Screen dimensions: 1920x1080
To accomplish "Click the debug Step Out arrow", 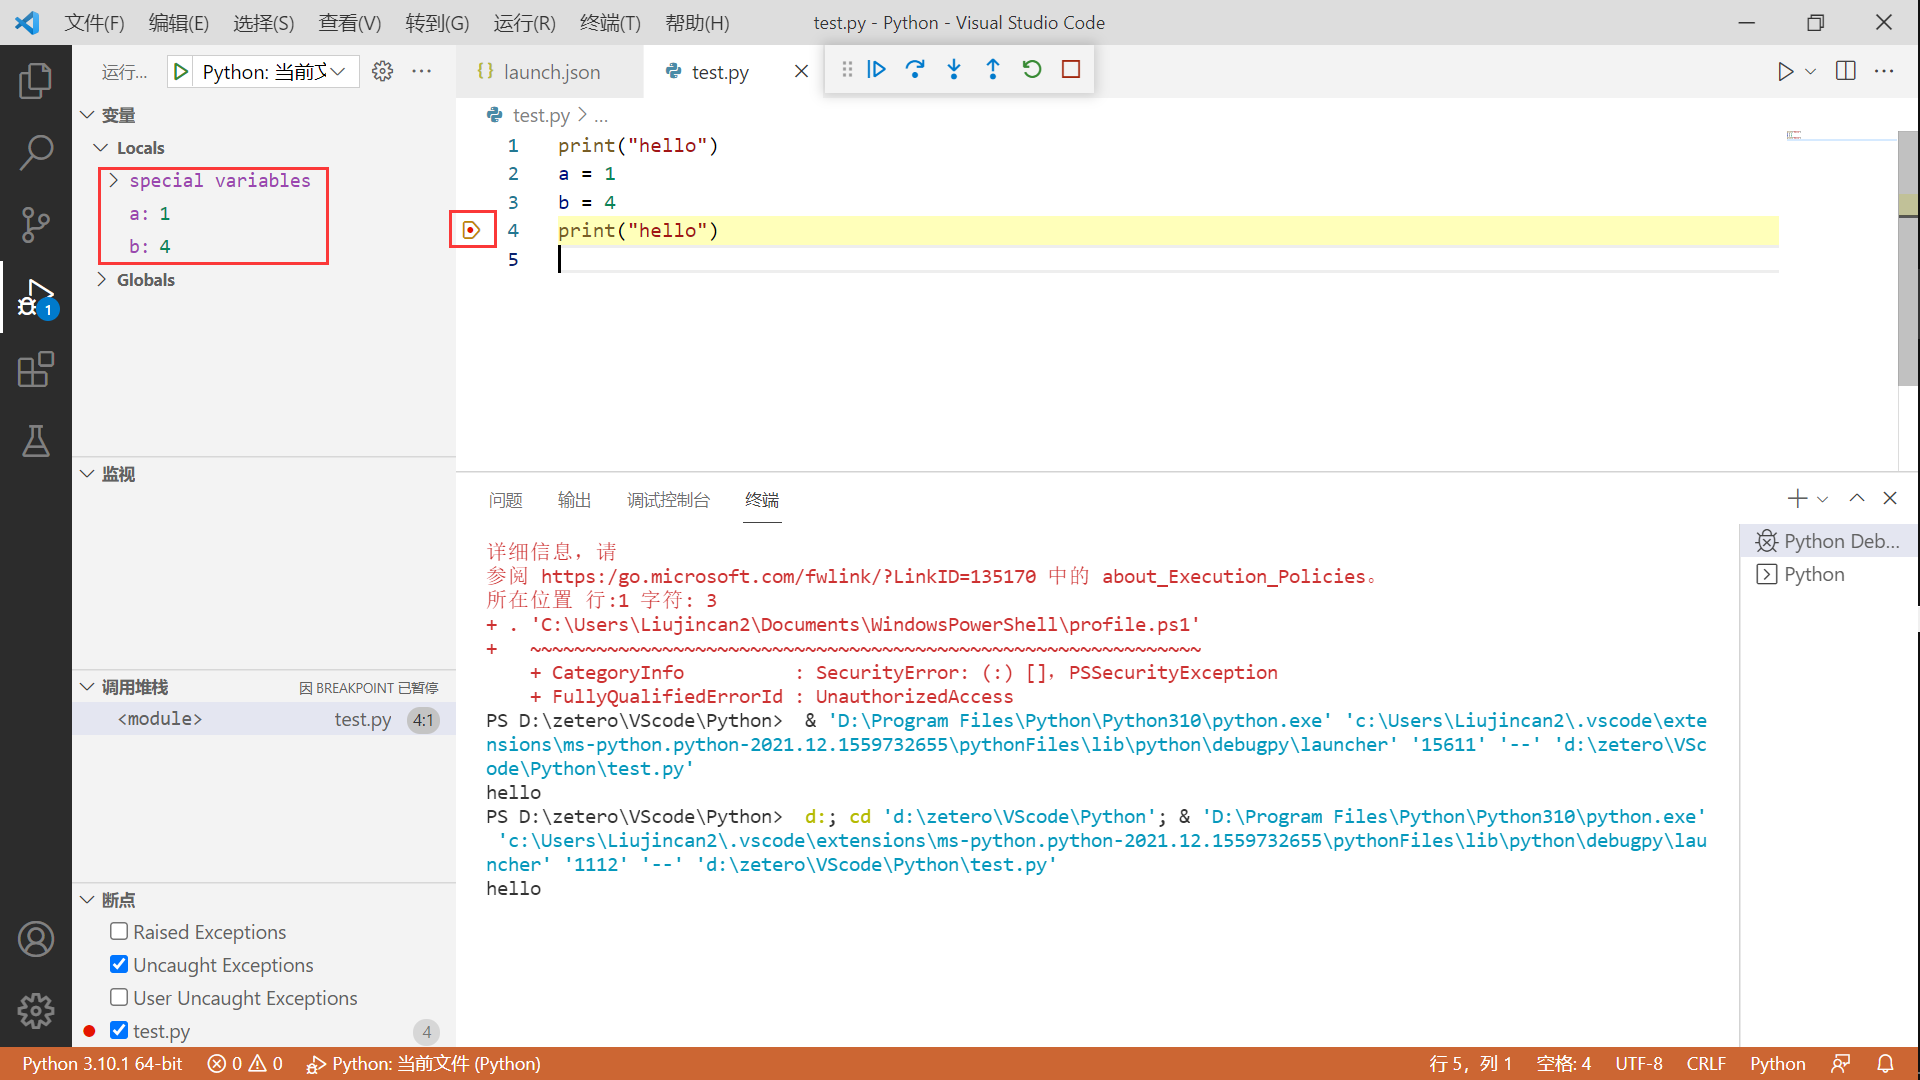I will pos(993,69).
